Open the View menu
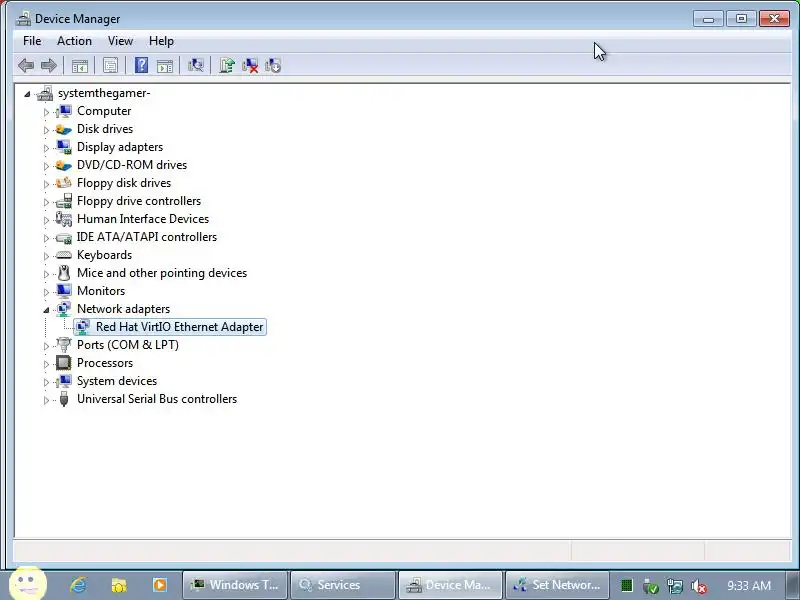 (x=120, y=41)
